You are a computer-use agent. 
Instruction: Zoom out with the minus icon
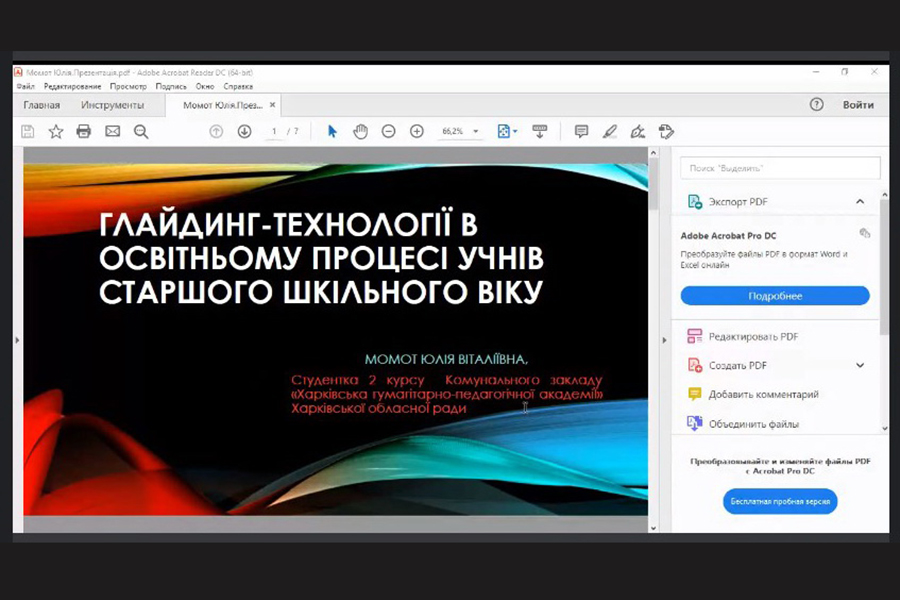(389, 131)
